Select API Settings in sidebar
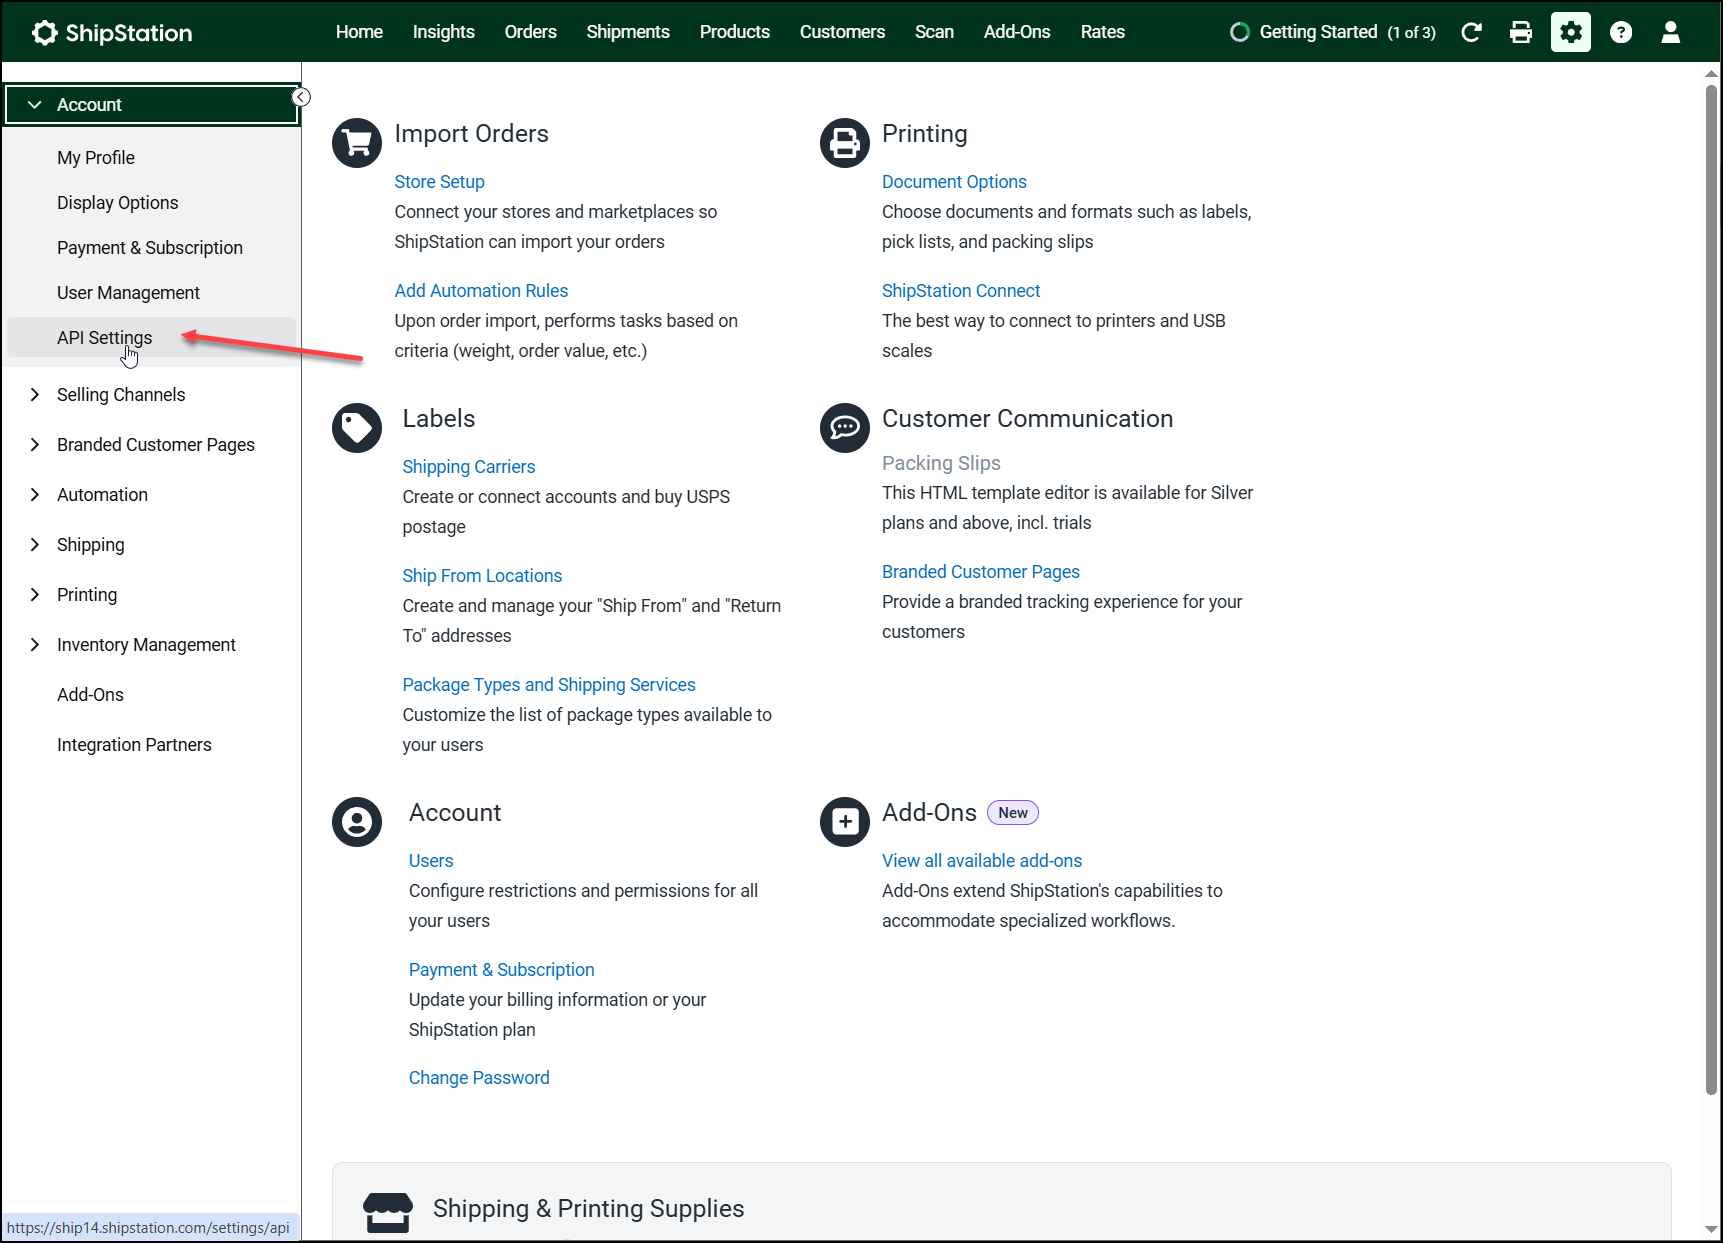This screenshot has width=1723, height=1243. click(x=151, y=338)
